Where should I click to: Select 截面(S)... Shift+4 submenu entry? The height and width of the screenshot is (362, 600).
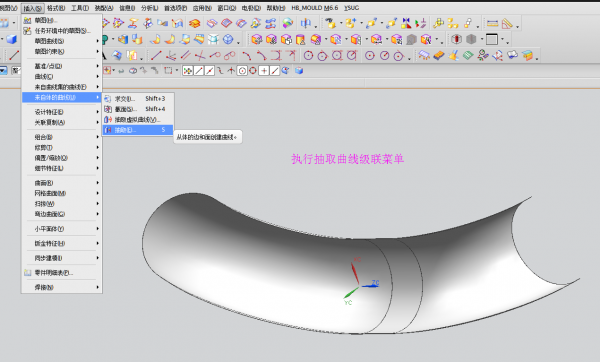138,109
